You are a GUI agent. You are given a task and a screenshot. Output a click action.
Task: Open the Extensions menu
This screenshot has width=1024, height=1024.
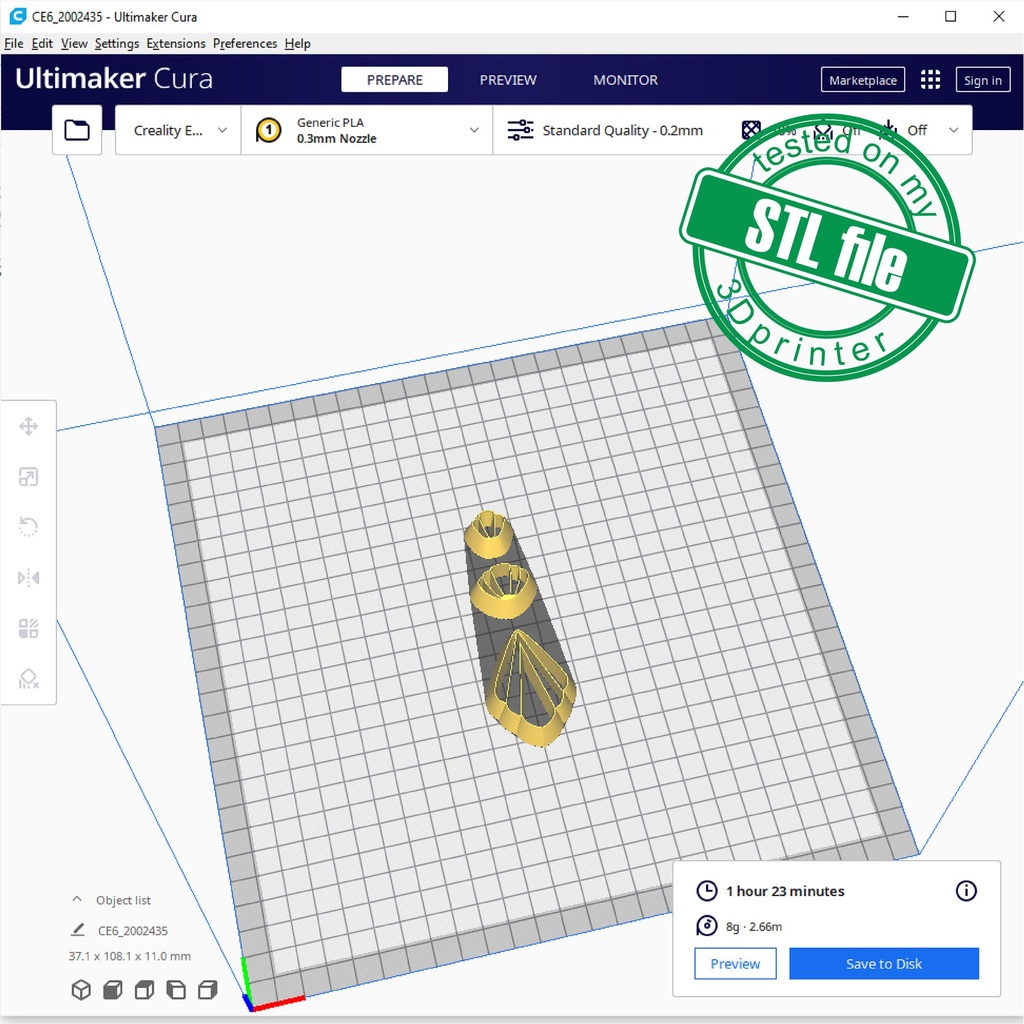coord(176,44)
